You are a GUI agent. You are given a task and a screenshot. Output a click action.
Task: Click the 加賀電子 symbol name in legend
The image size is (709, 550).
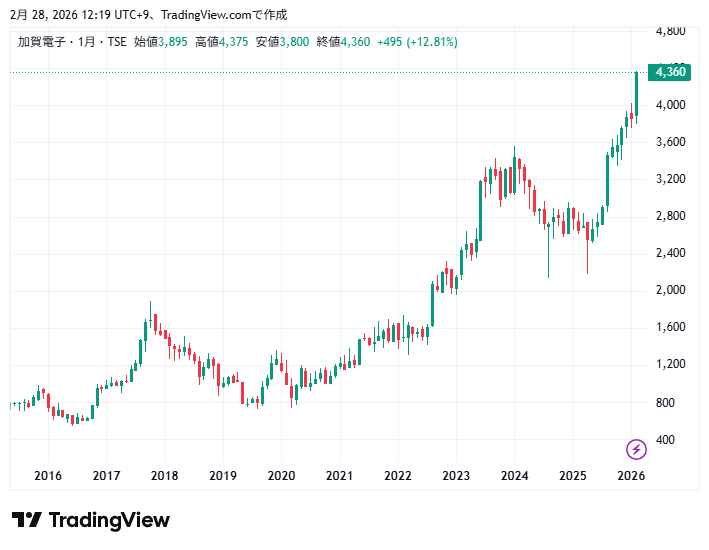click(x=40, y=42)
